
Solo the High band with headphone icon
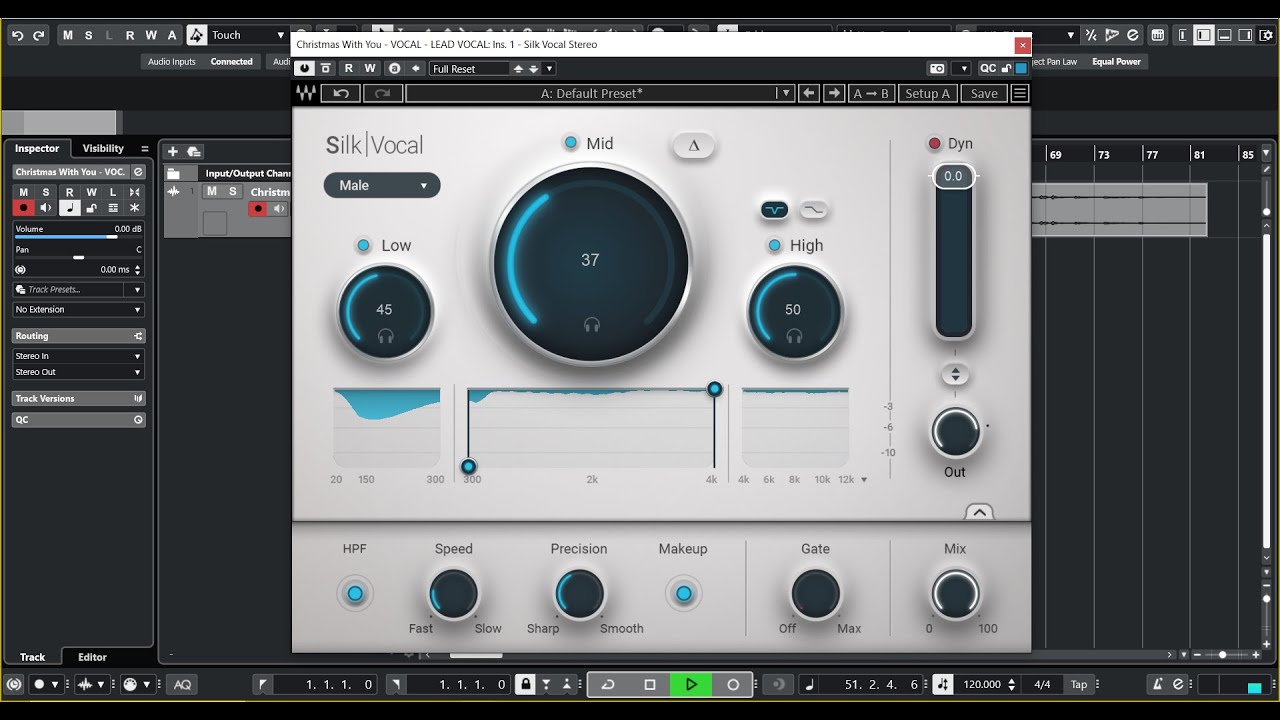[794, 336]
